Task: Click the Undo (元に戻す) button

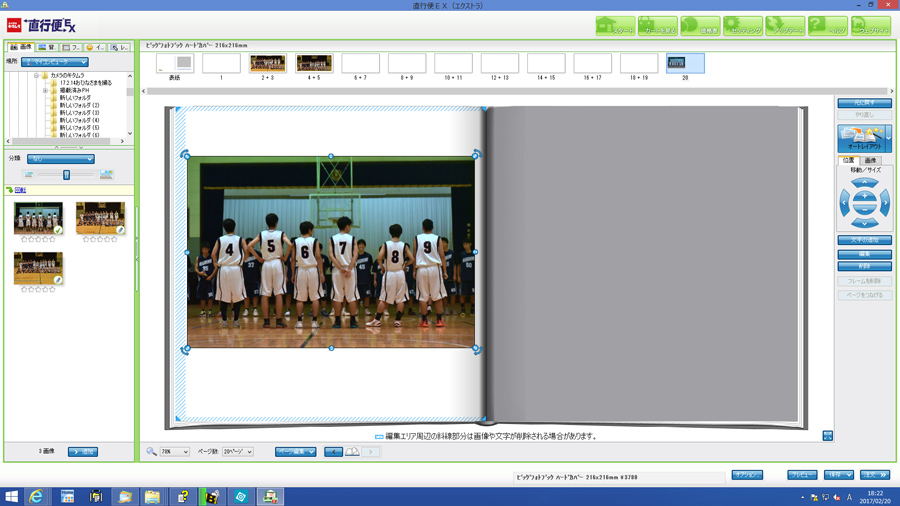Action: click(x=864, y=103)
